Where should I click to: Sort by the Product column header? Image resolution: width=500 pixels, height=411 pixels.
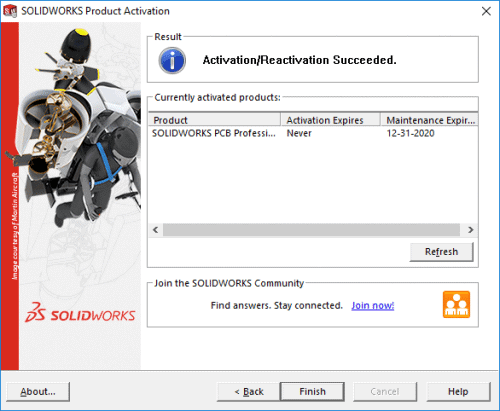pos(214,120)
